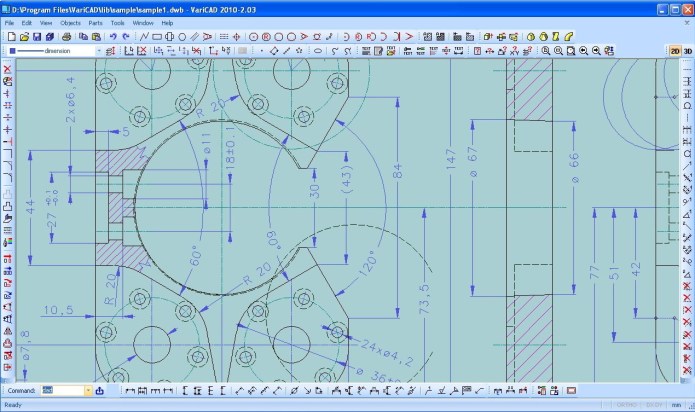Select the yellow pipe elbow solid icon
695x412 pixels.
[568, 37]
